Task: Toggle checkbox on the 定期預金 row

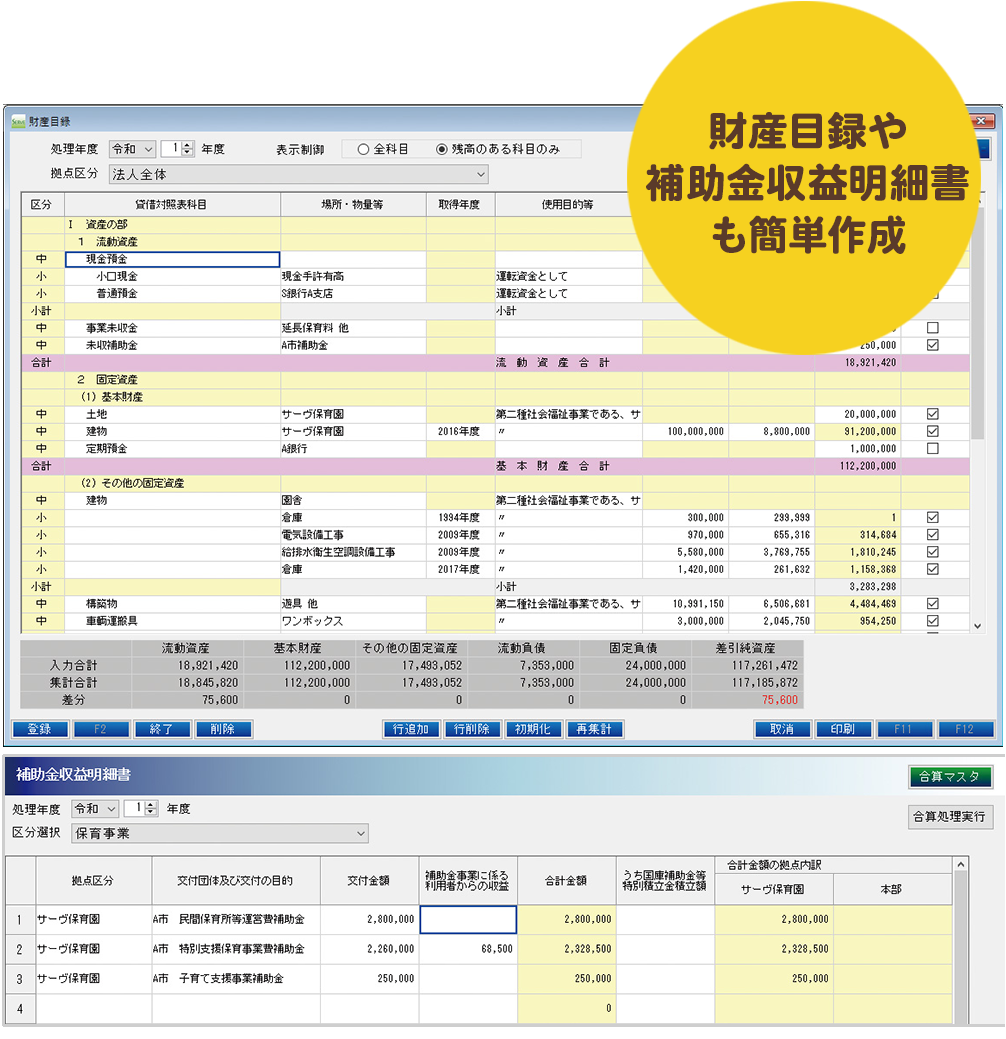Action: [932, 449]
